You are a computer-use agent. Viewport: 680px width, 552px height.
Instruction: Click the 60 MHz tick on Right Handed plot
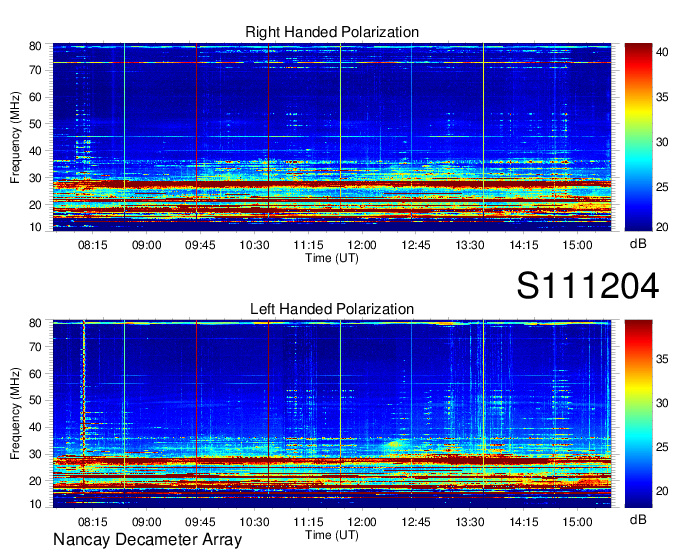[x=35, y=97]
